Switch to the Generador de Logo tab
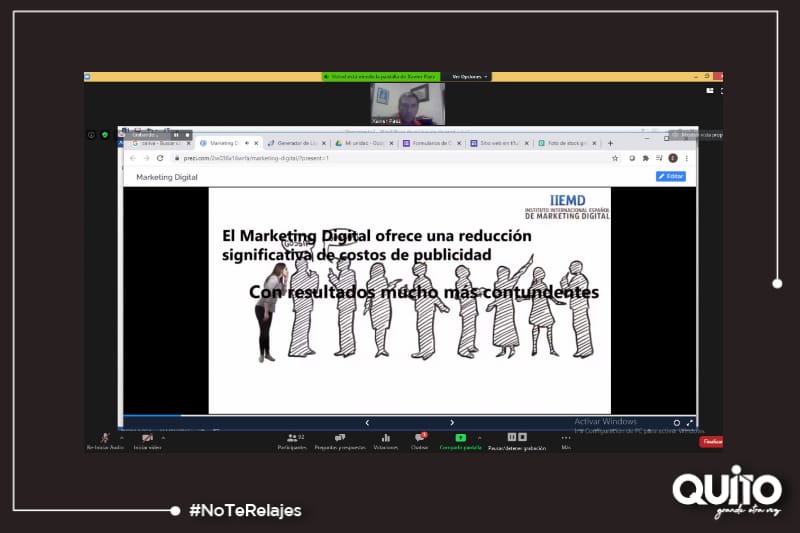This screenshot has width=800, height=533. click(295, 143)
